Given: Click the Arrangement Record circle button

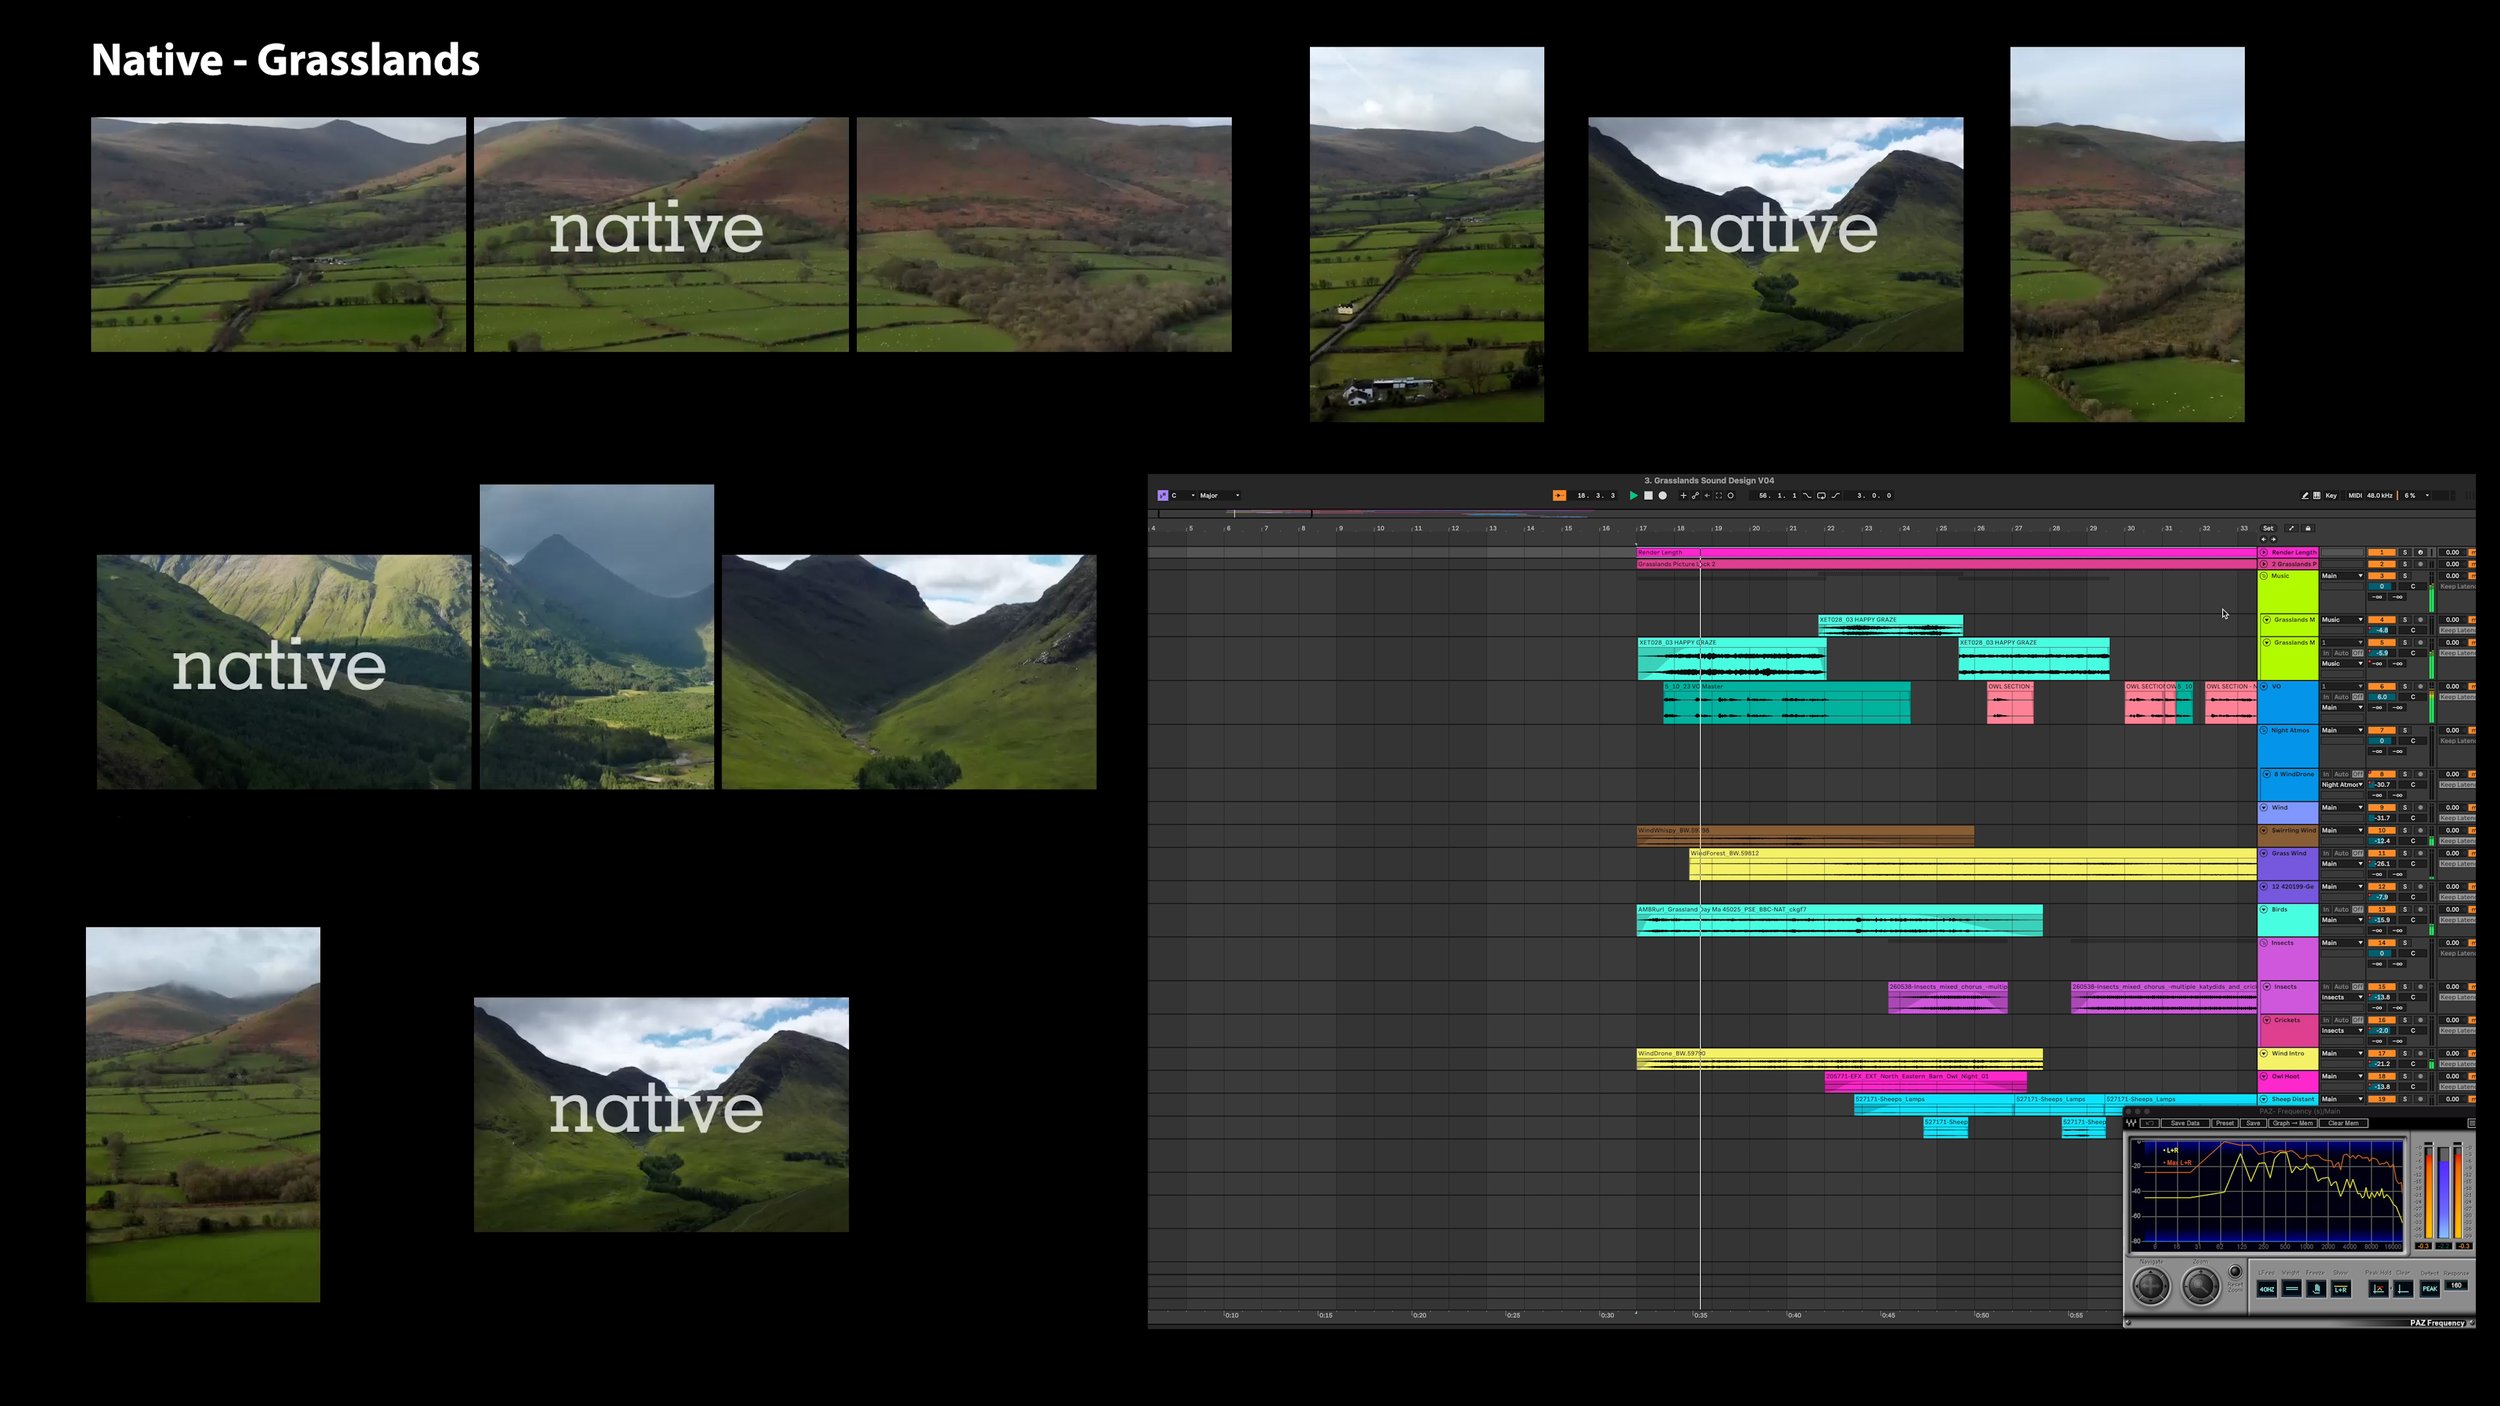Looking at the screenshot, I should pyautogui.click(x=1662, y=495).
